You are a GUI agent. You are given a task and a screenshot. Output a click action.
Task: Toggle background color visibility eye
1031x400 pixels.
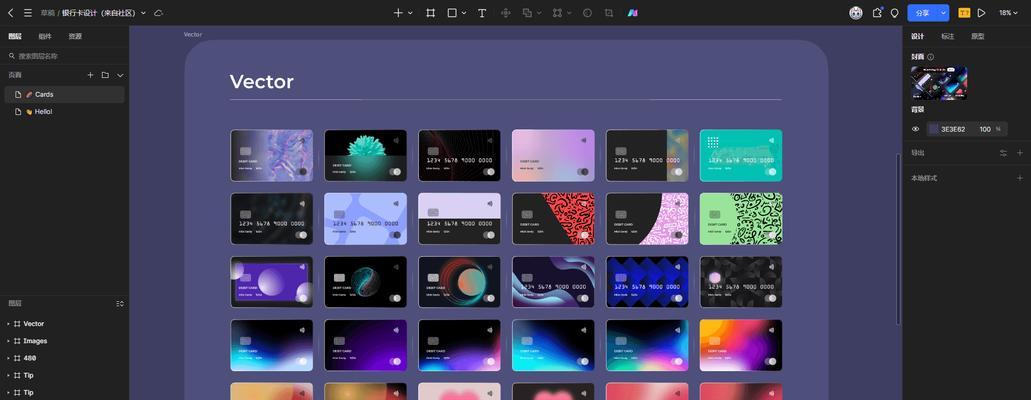pyautogui.click(x=915, y=129)
